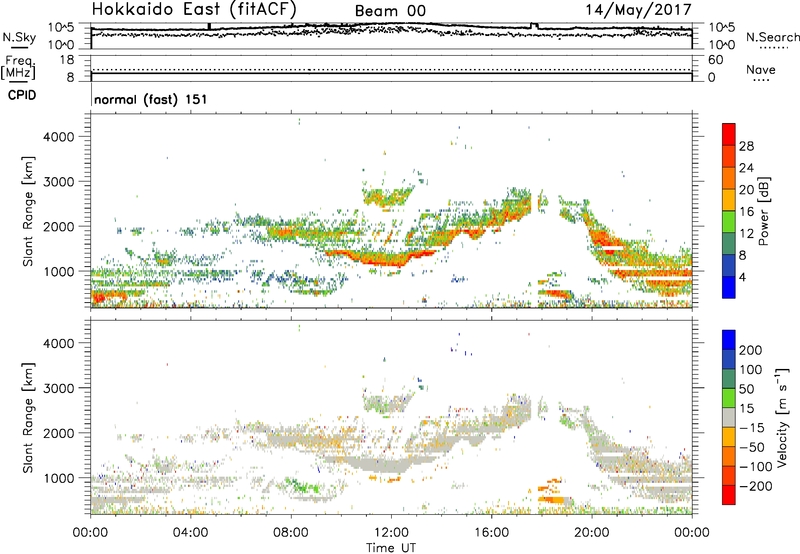Click the "Slant Range [km]" label of power panel
The height and width of the screenshot is (554, 800).
pyautogui.click(x=28, y=211)
